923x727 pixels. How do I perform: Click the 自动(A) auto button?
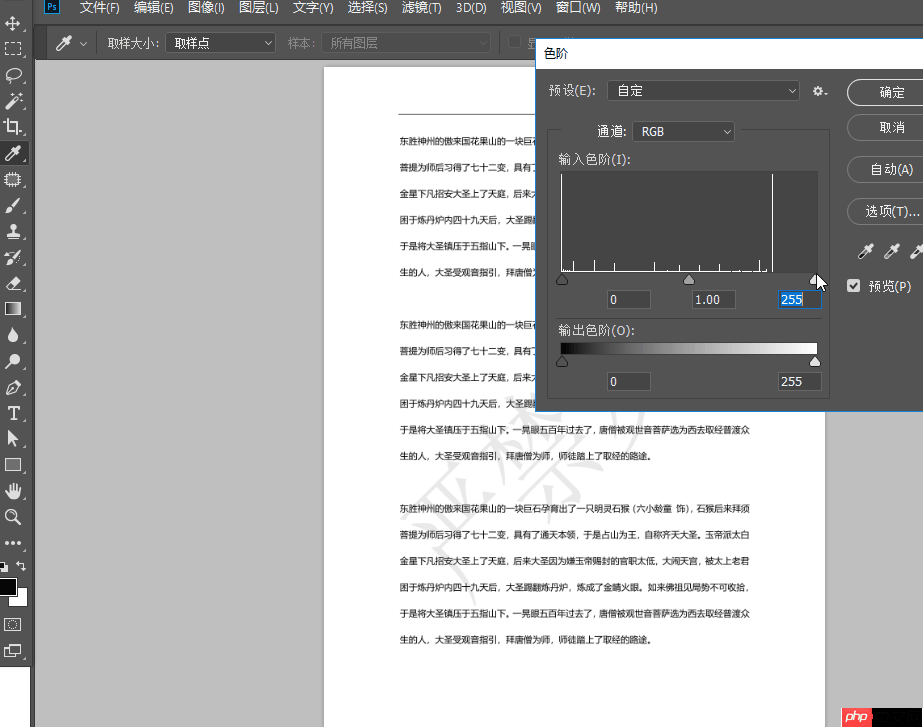pyautogui.click(x=890, y=169)
